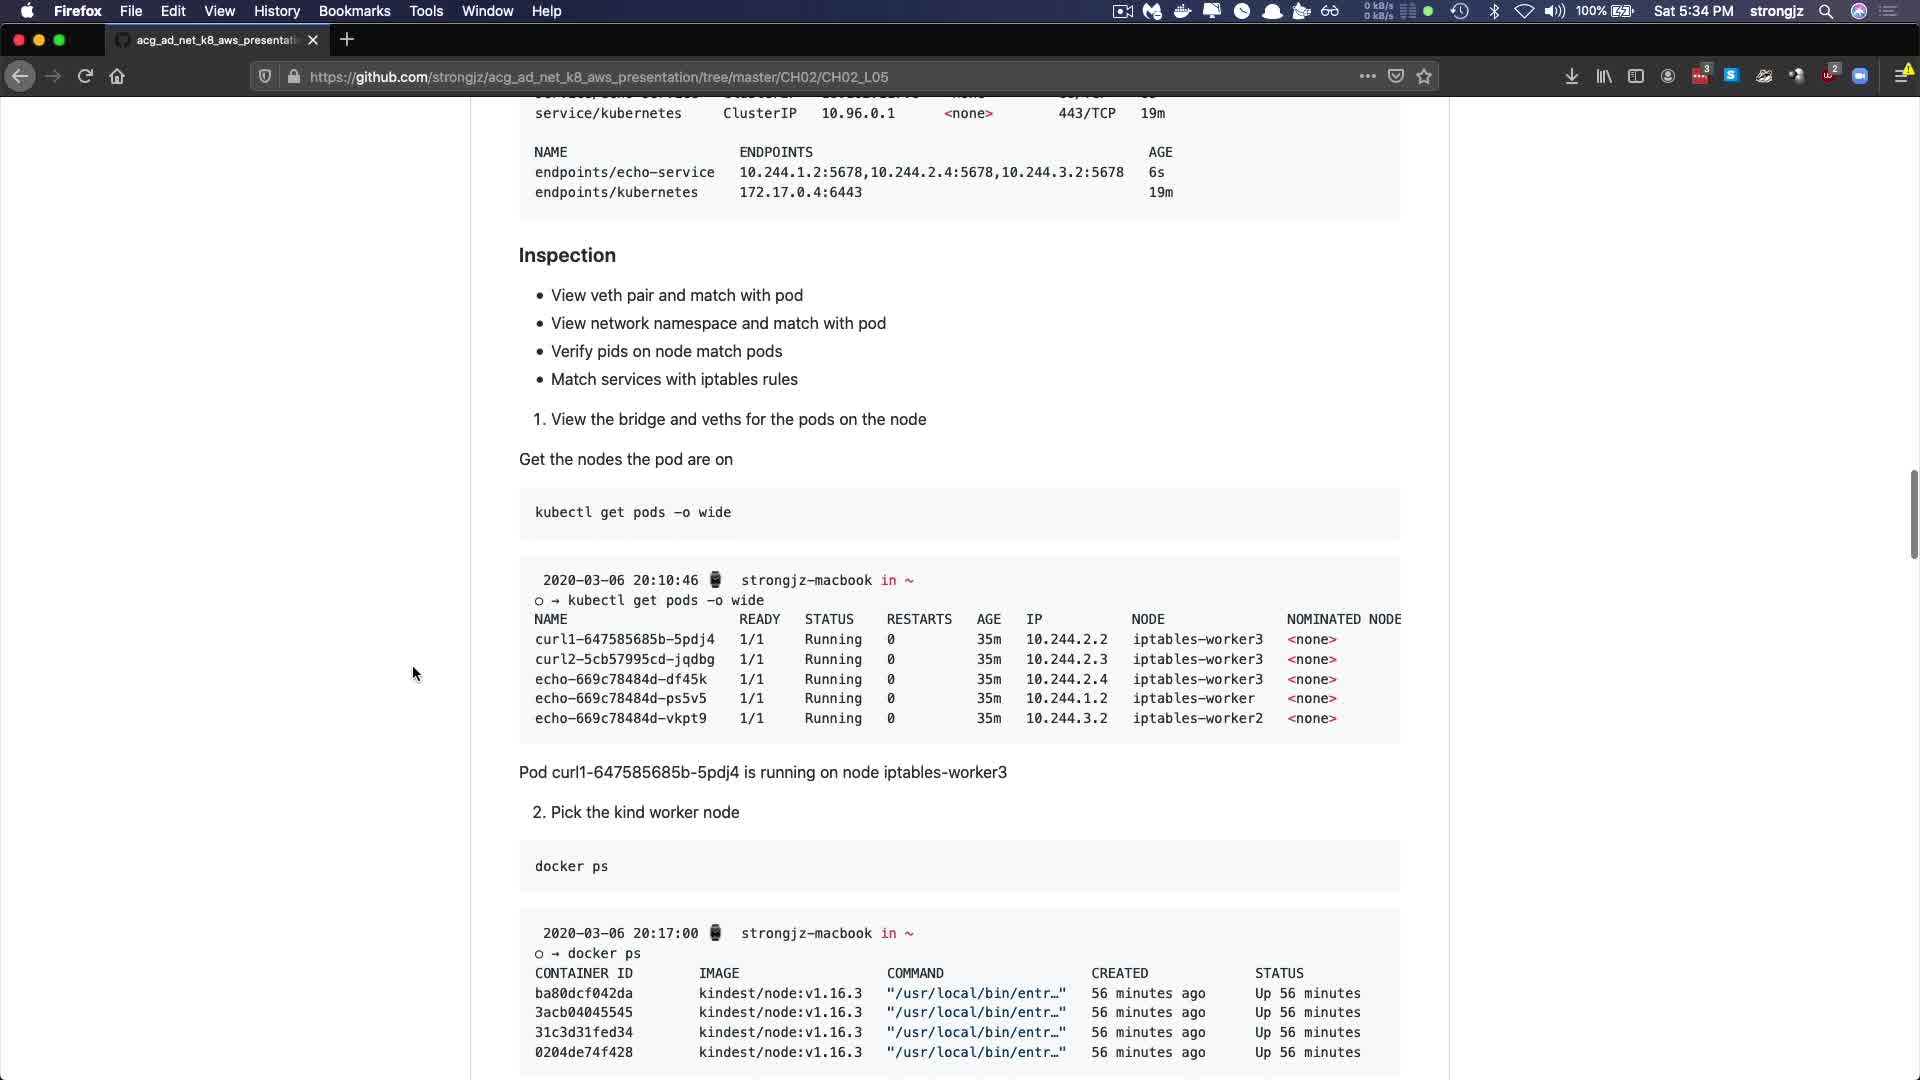1920x1080 pixels.
Task: Open the downloads panel
Action: tap(1572, 76)
